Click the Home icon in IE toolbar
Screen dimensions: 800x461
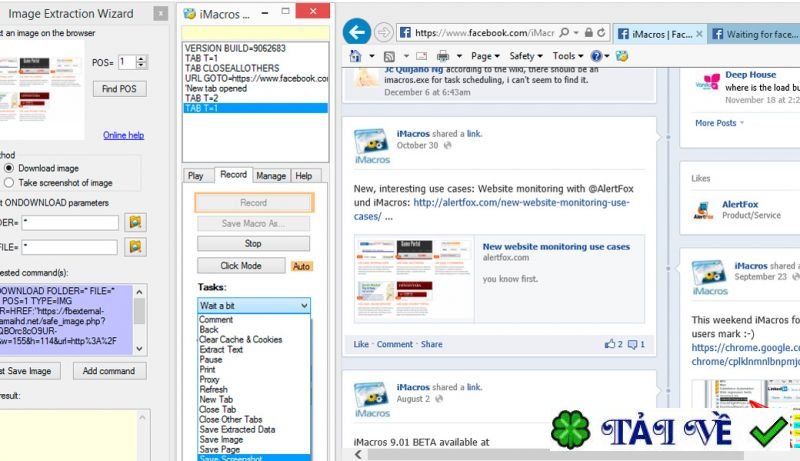(x=356, y=56)
